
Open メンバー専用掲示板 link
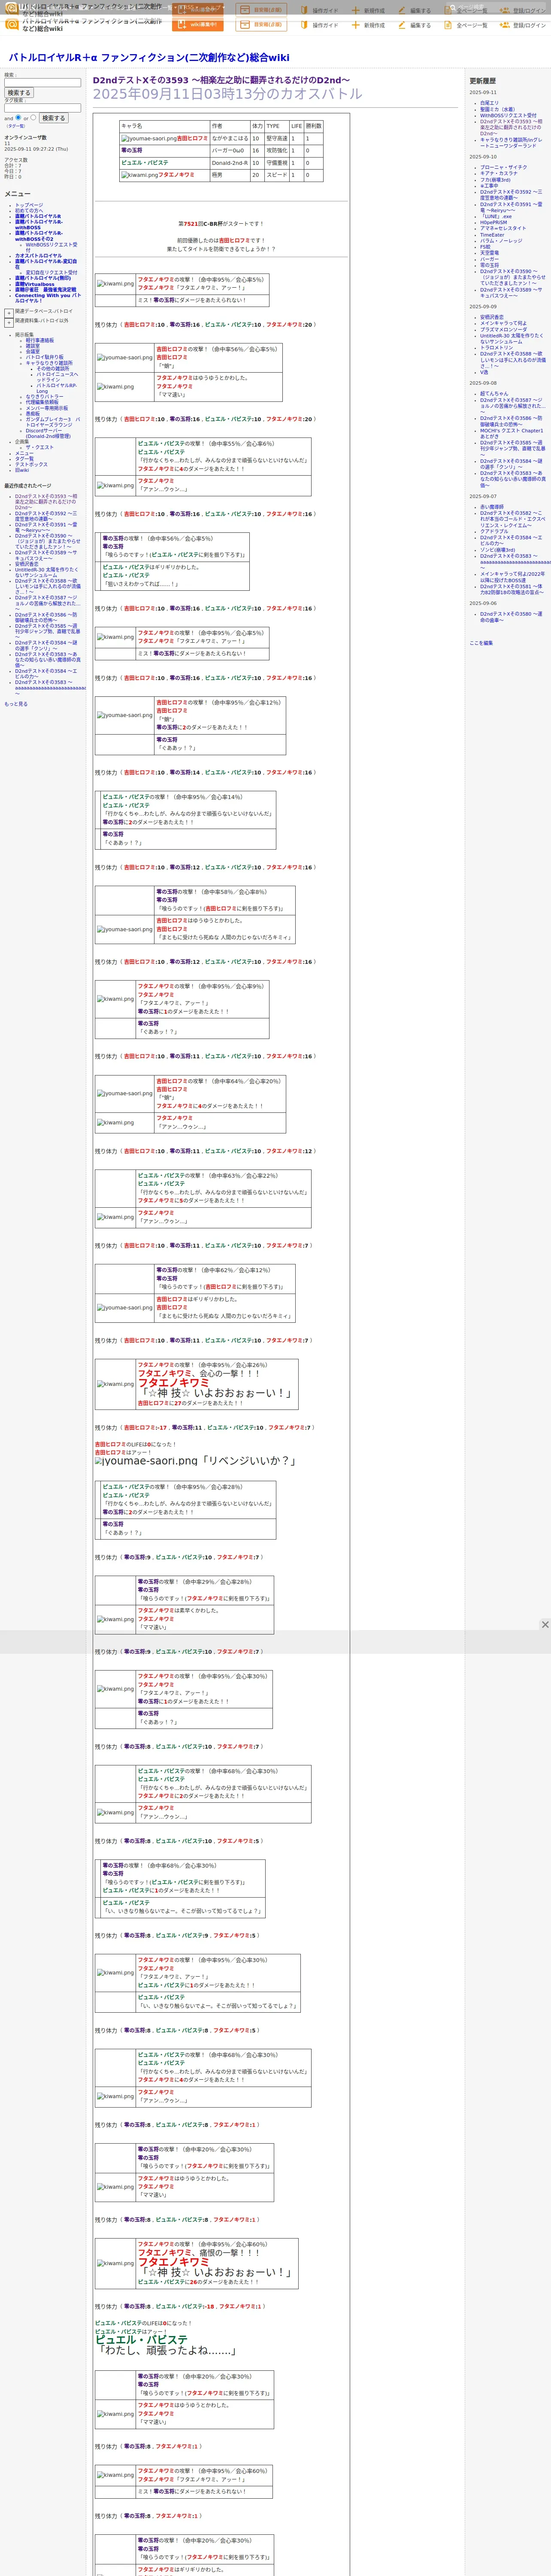tap(47, 408)
